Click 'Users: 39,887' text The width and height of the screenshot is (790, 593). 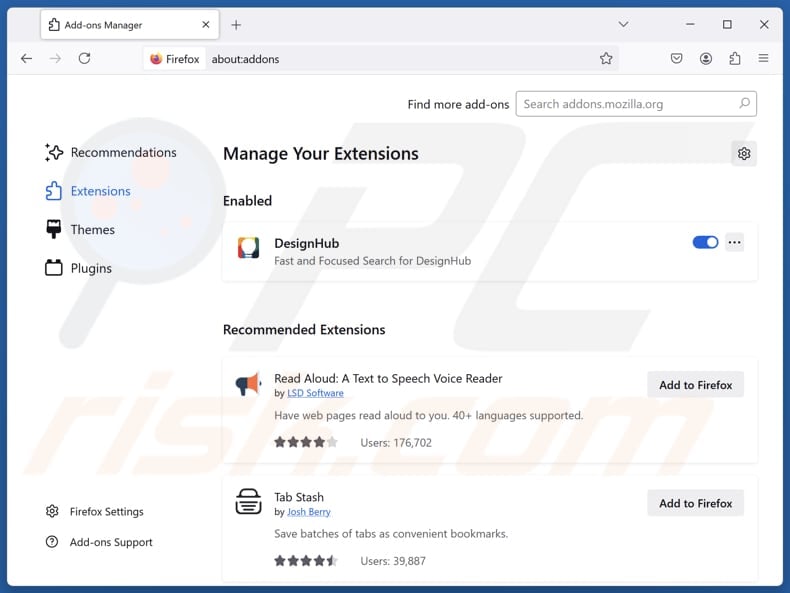393,561
